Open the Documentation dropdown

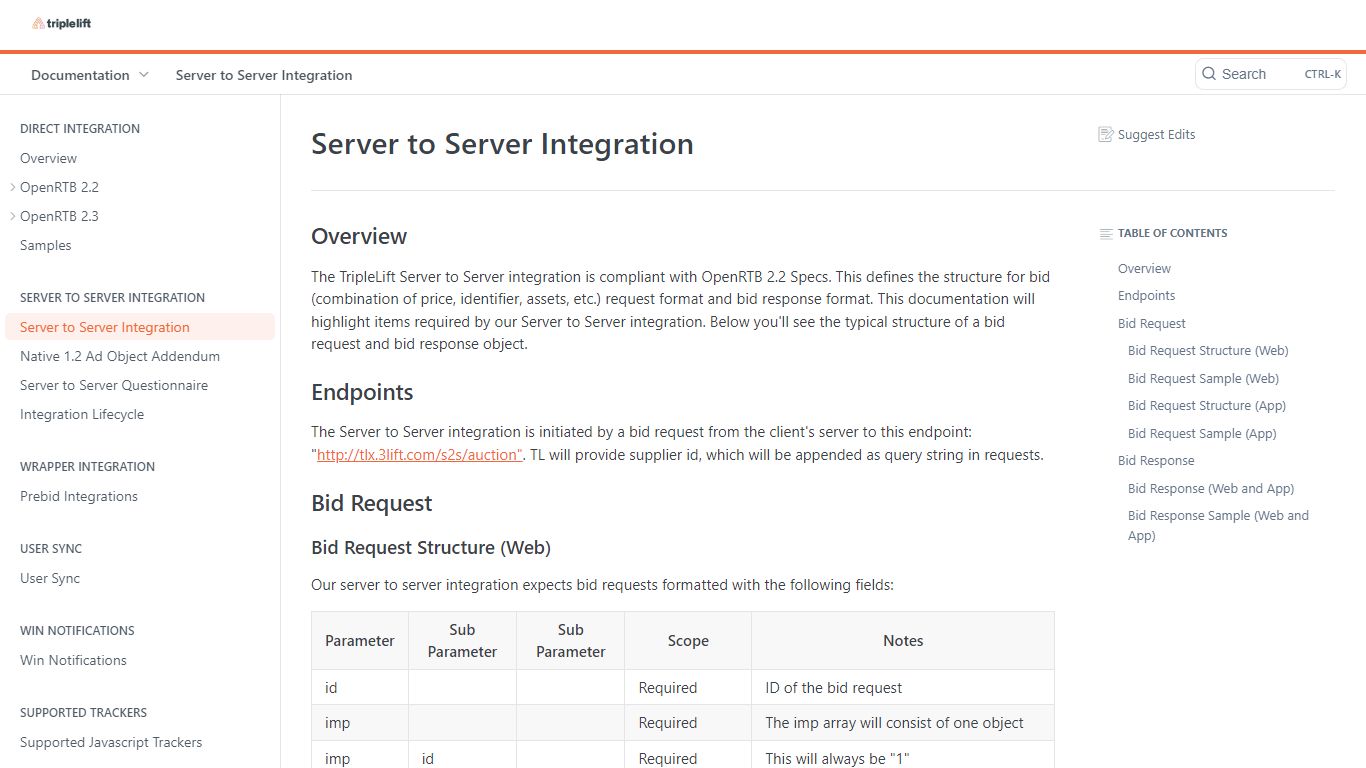click(x=90, y=75)
